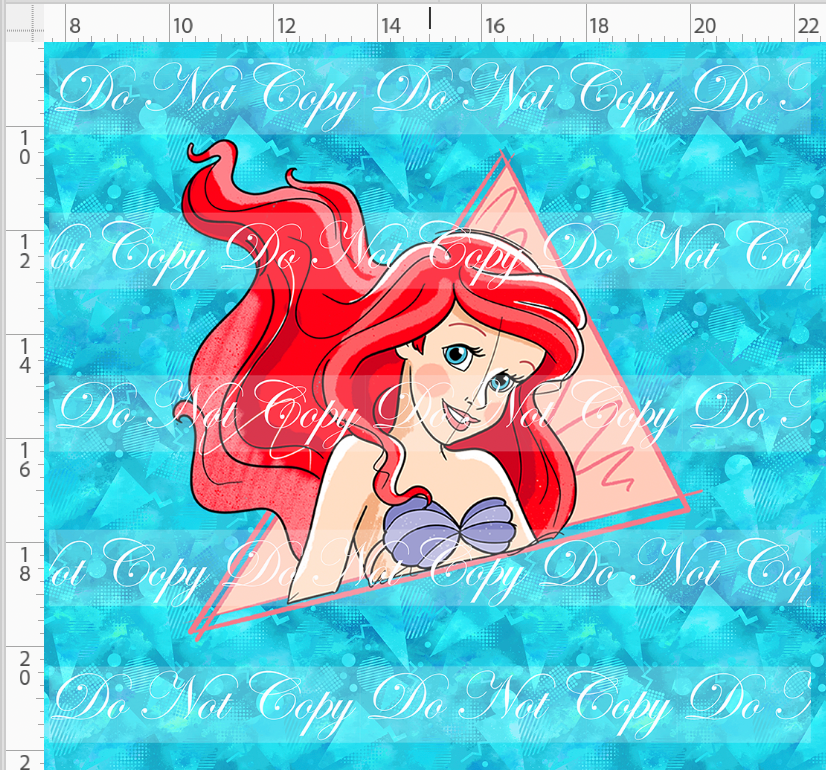Click the 18 mark on vertical ruler

pos(24,564)
